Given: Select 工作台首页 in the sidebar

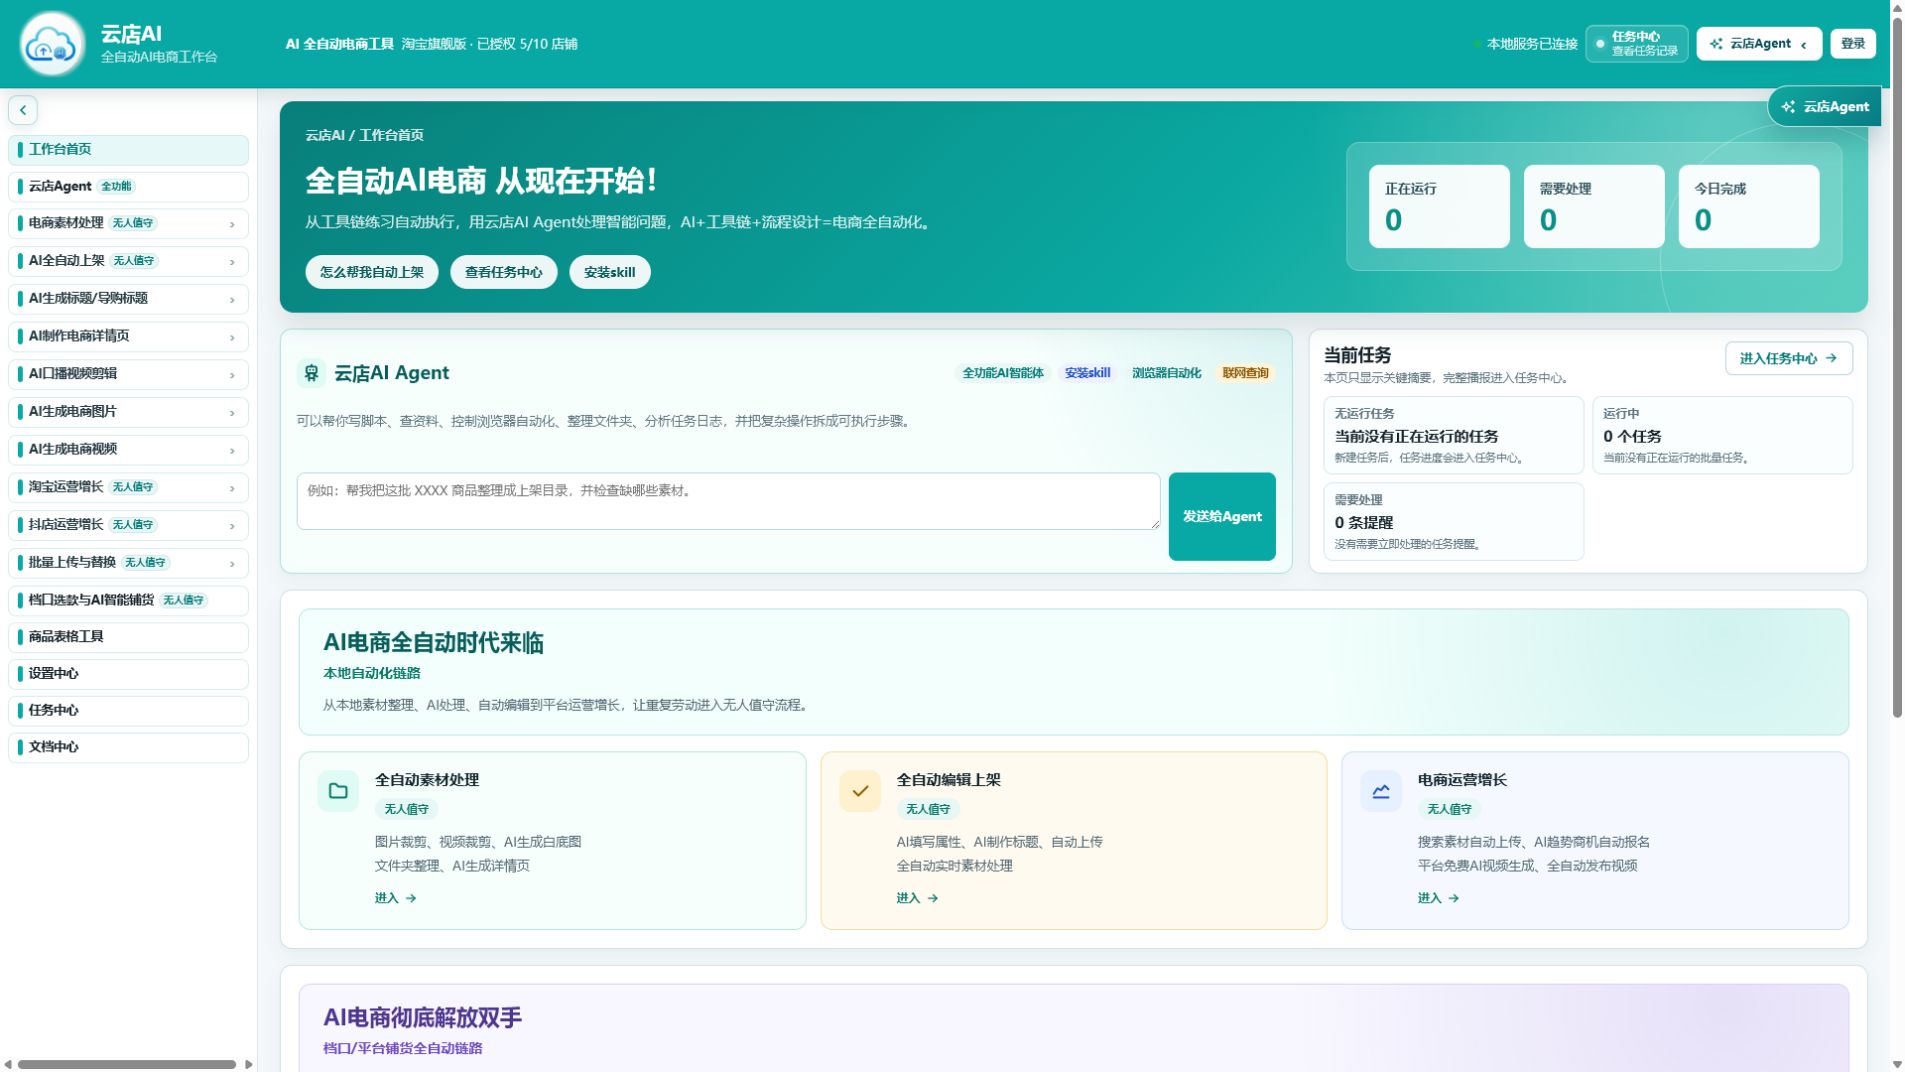Looking at the screenshot, I should [x=128, y=150].
